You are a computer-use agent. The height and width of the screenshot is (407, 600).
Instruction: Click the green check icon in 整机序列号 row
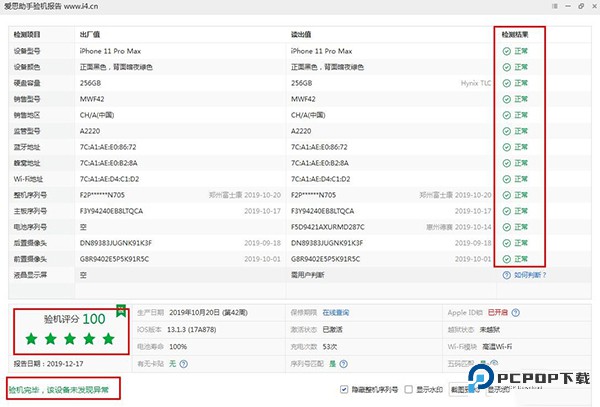click(507, 195)
